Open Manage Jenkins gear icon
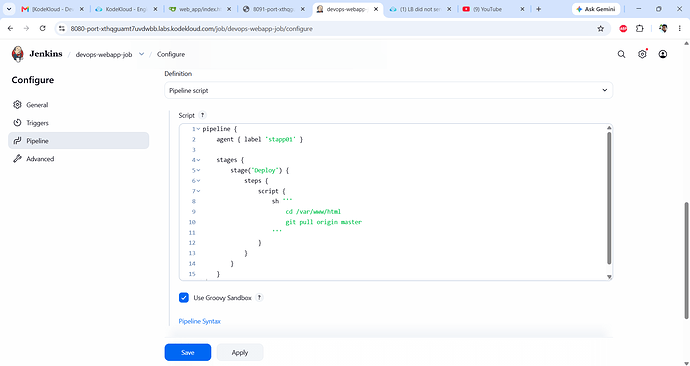Screen dimensions: 690x366 pyautogui.click(x=642, y=54)
